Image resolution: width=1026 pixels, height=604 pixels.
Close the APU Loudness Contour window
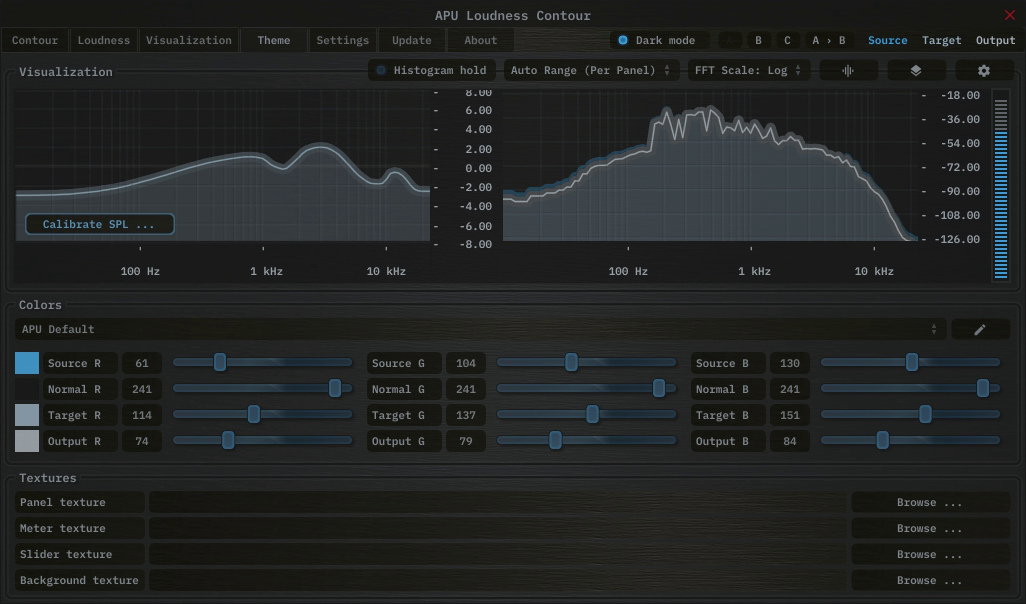tap(1009, 15)
